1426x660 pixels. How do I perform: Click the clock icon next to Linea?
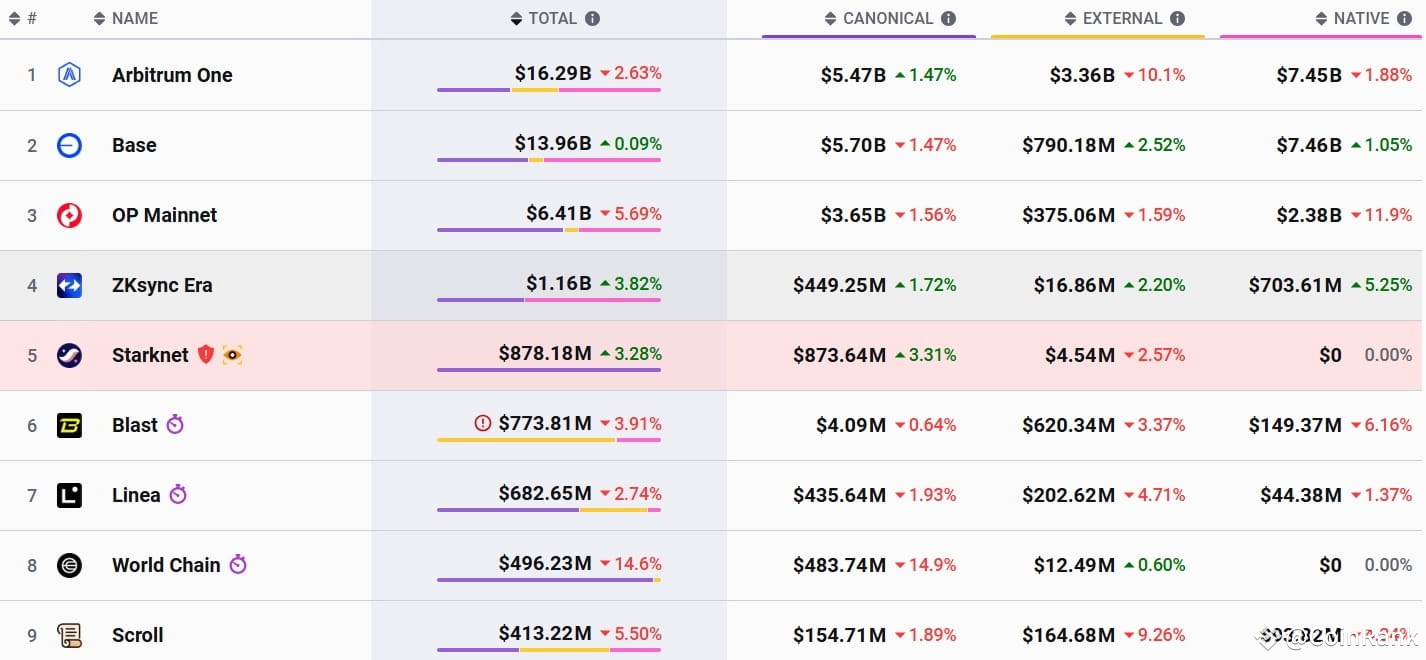tap(175, 494)
